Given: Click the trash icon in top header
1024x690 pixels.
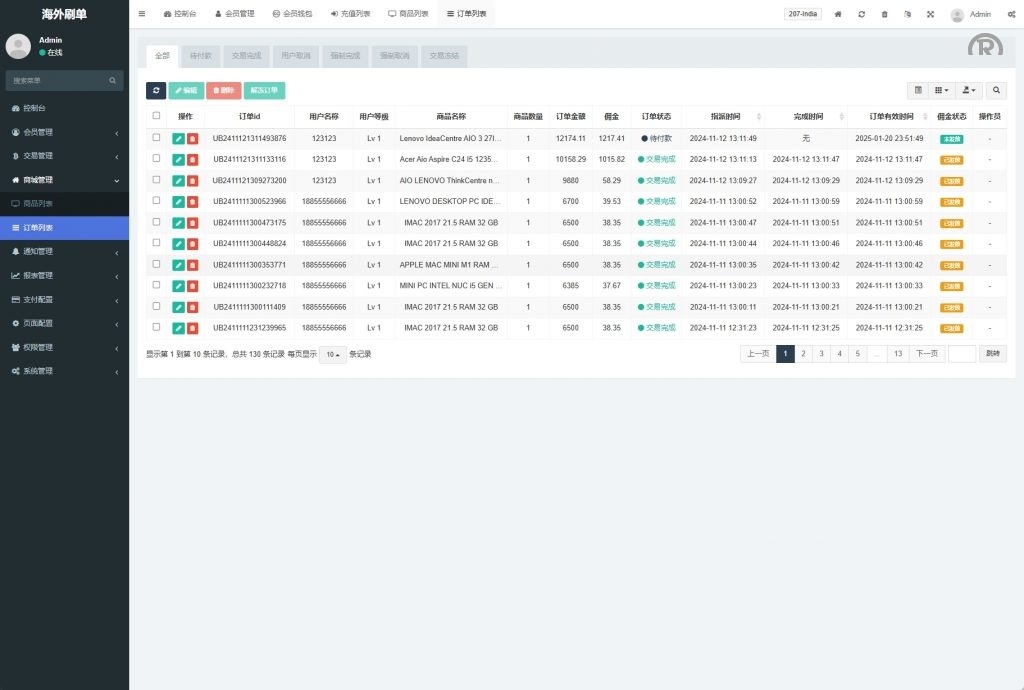Looking at the screenshot, I should pos(884,14).
